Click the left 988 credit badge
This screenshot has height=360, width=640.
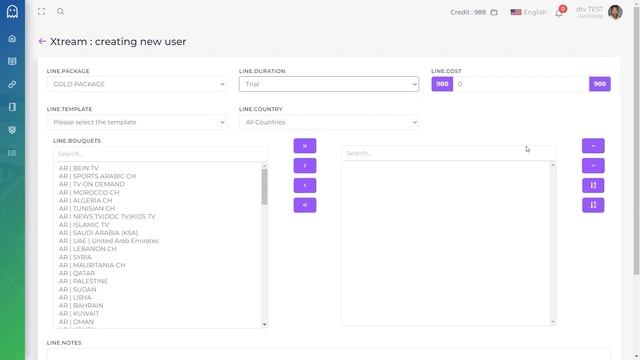pyautogui.click(x=442, y=84)
